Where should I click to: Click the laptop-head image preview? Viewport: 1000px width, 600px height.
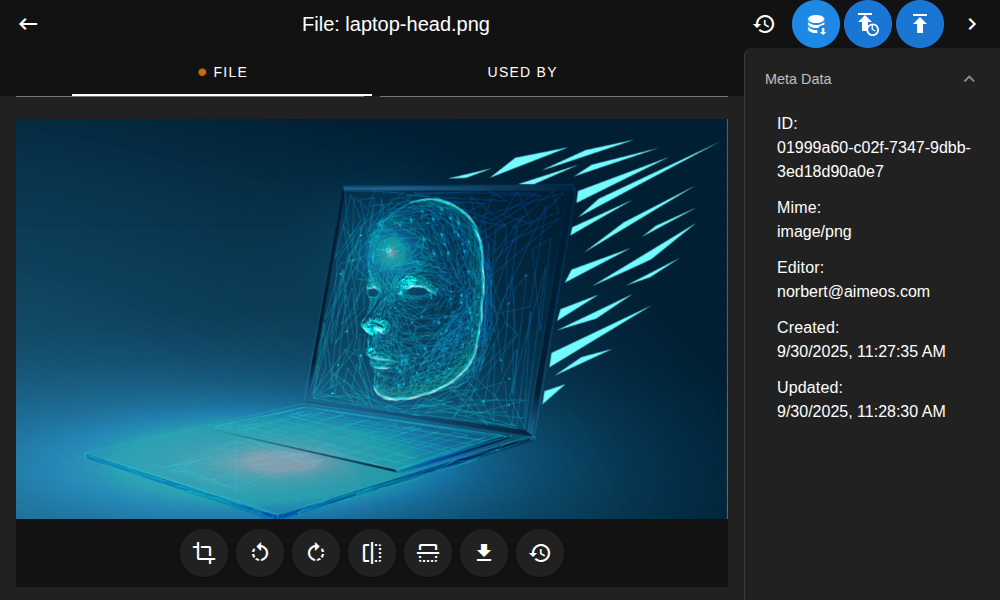pos(371,319)
